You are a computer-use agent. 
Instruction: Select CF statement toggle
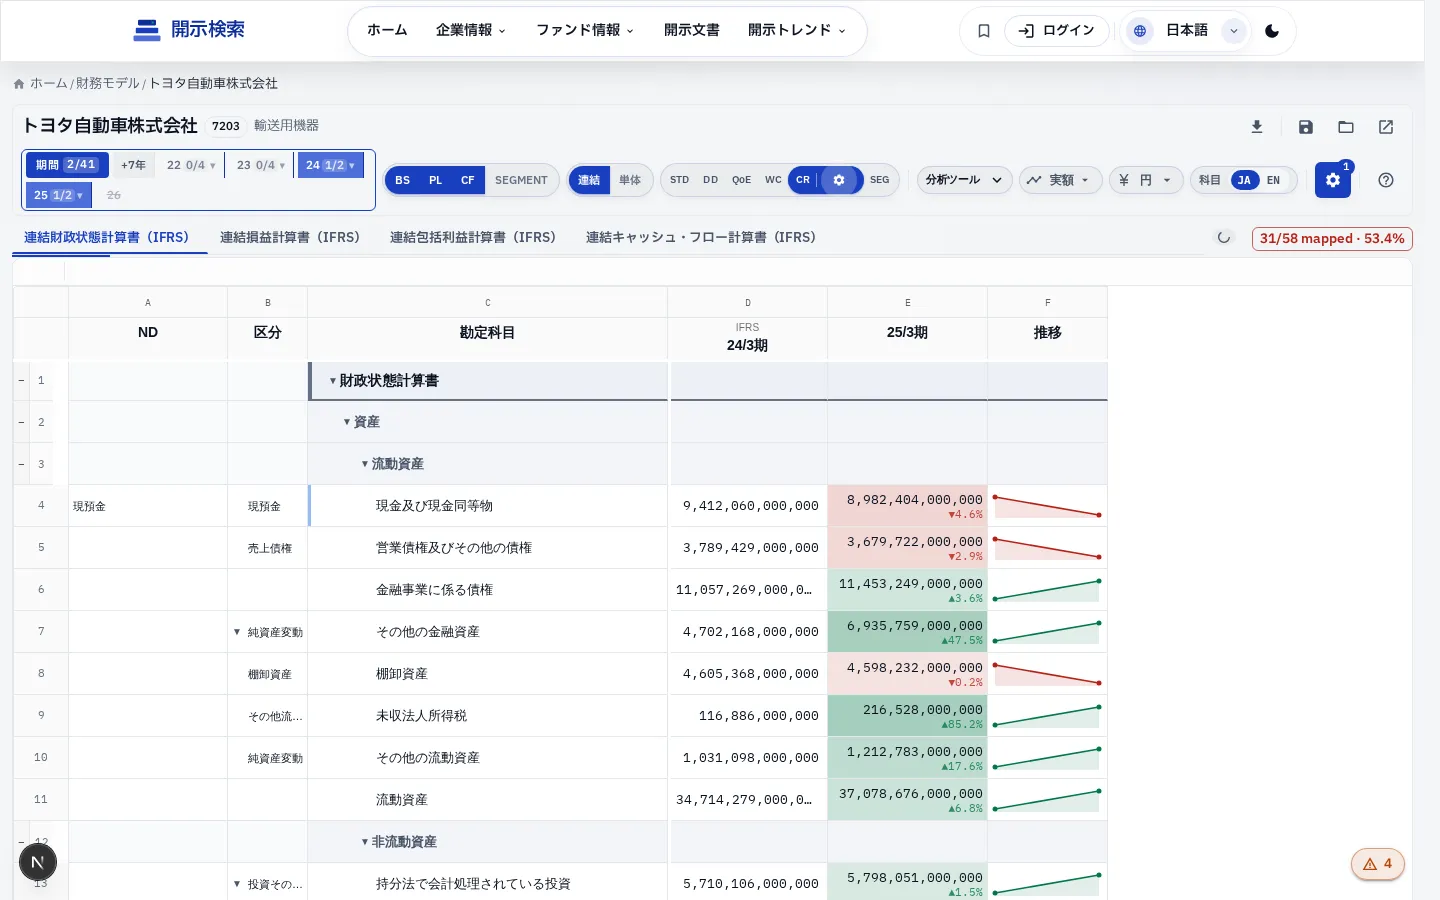(468, 180)
